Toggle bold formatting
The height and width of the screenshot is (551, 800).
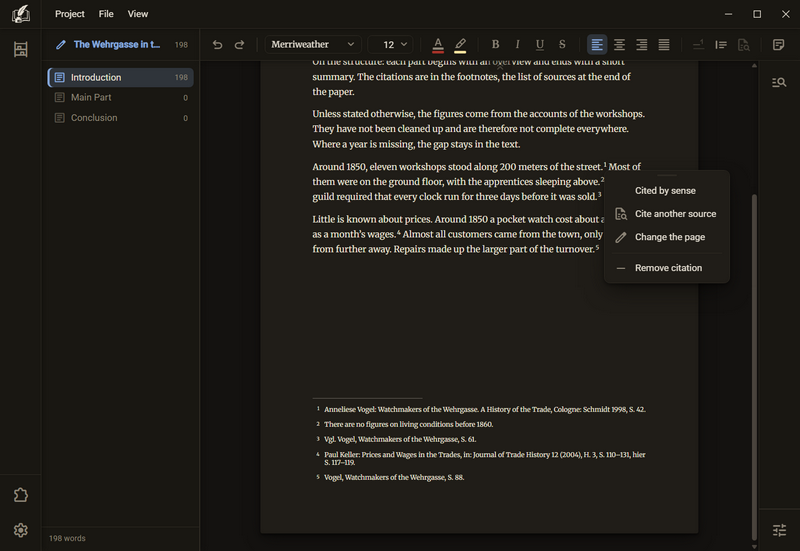pos(495,44)
